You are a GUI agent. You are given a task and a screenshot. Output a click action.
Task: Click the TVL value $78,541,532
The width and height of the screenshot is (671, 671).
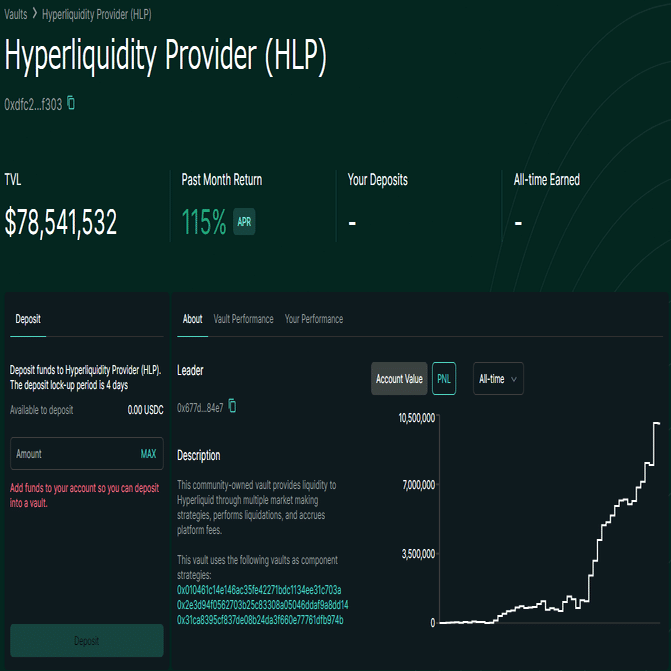point(60,223)
